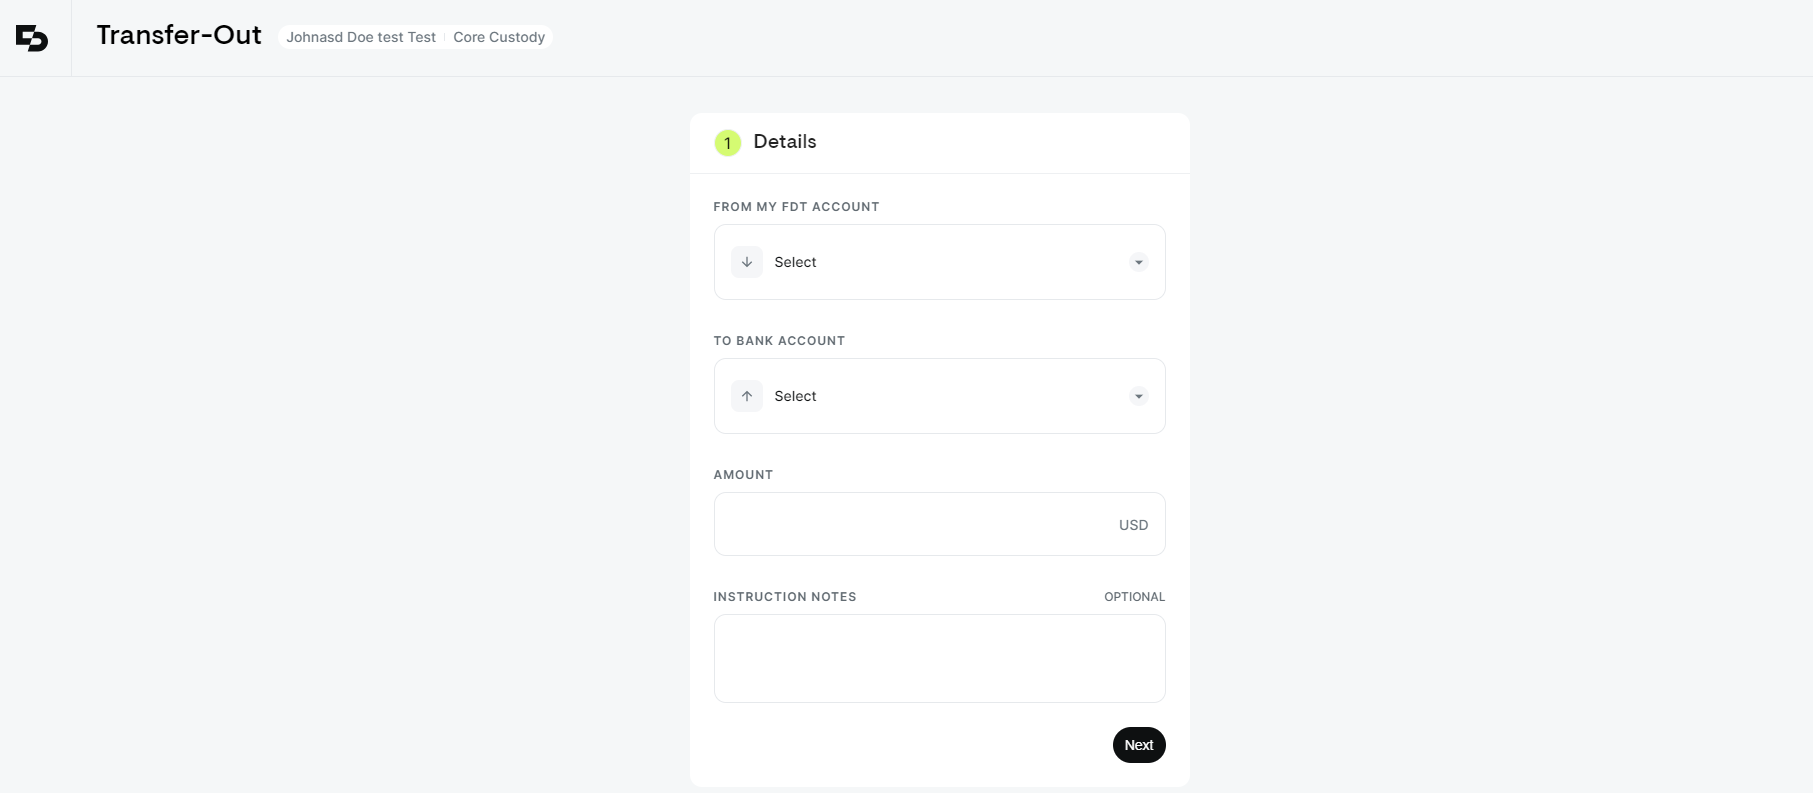The width and height of the screenshot is (1813, 793).
Task: Click the Transfer-Out page title
Action: [179, 35]
